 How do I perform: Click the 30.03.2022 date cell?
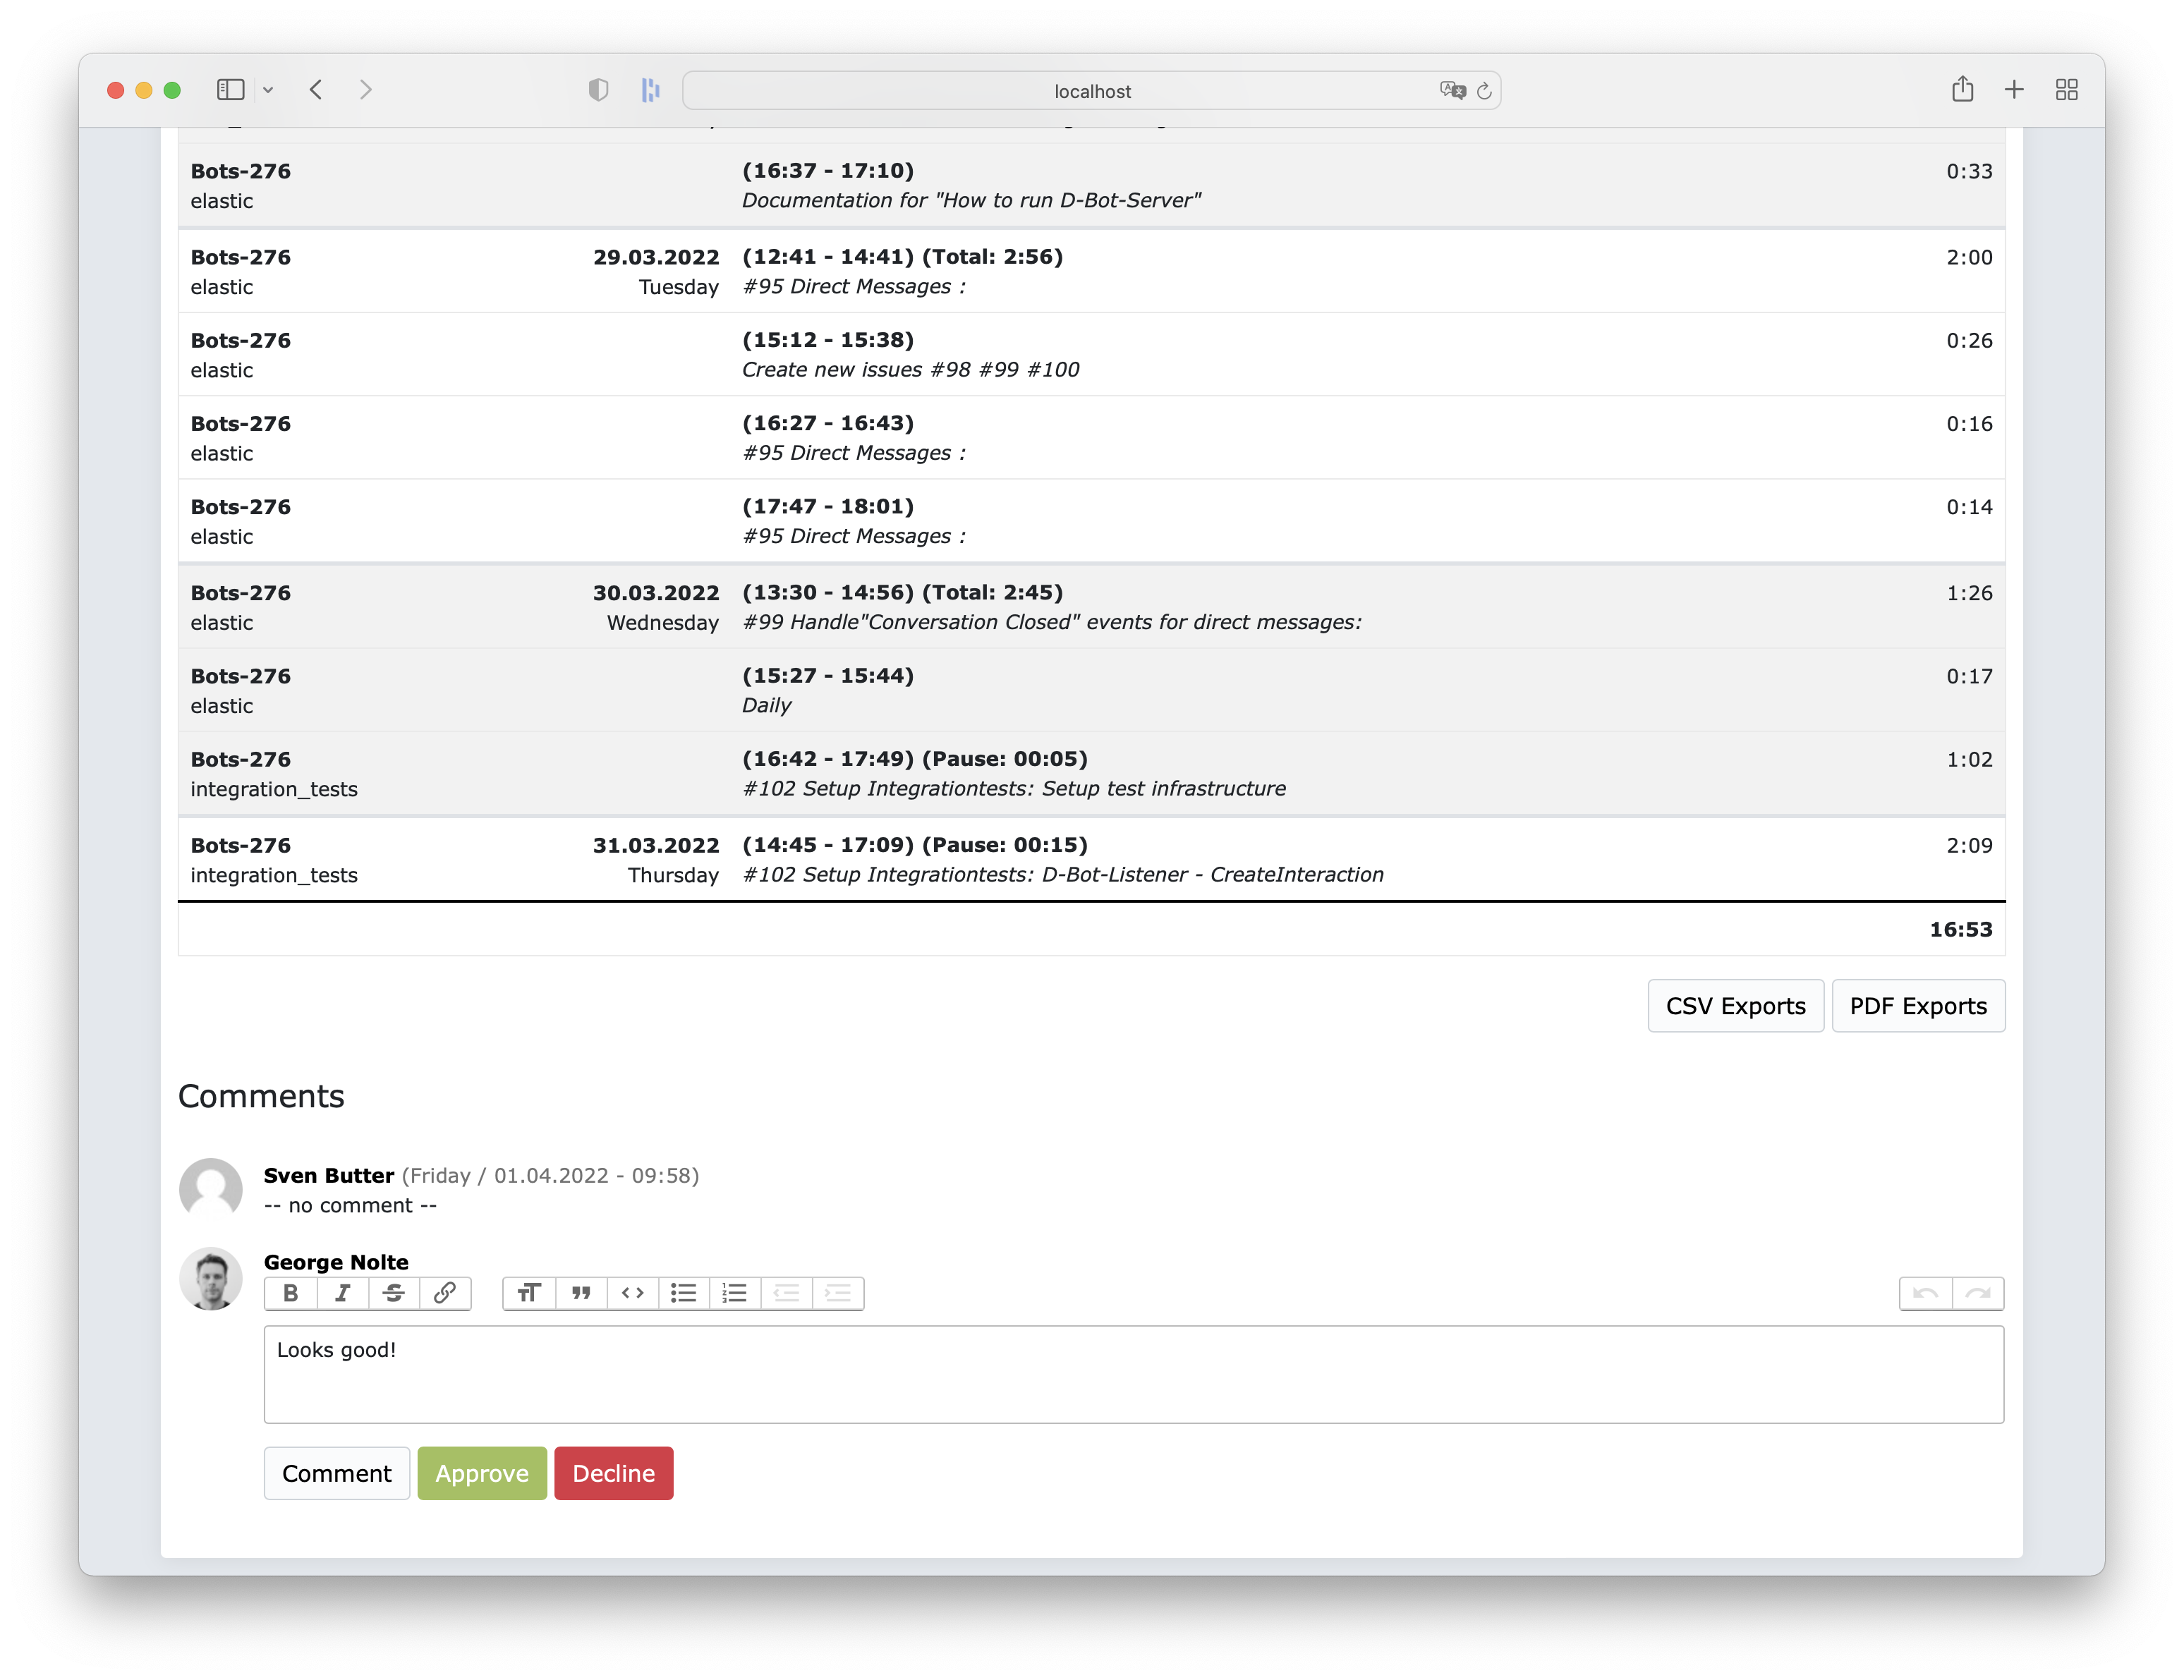pyautogui.click(x=656, y=593)
